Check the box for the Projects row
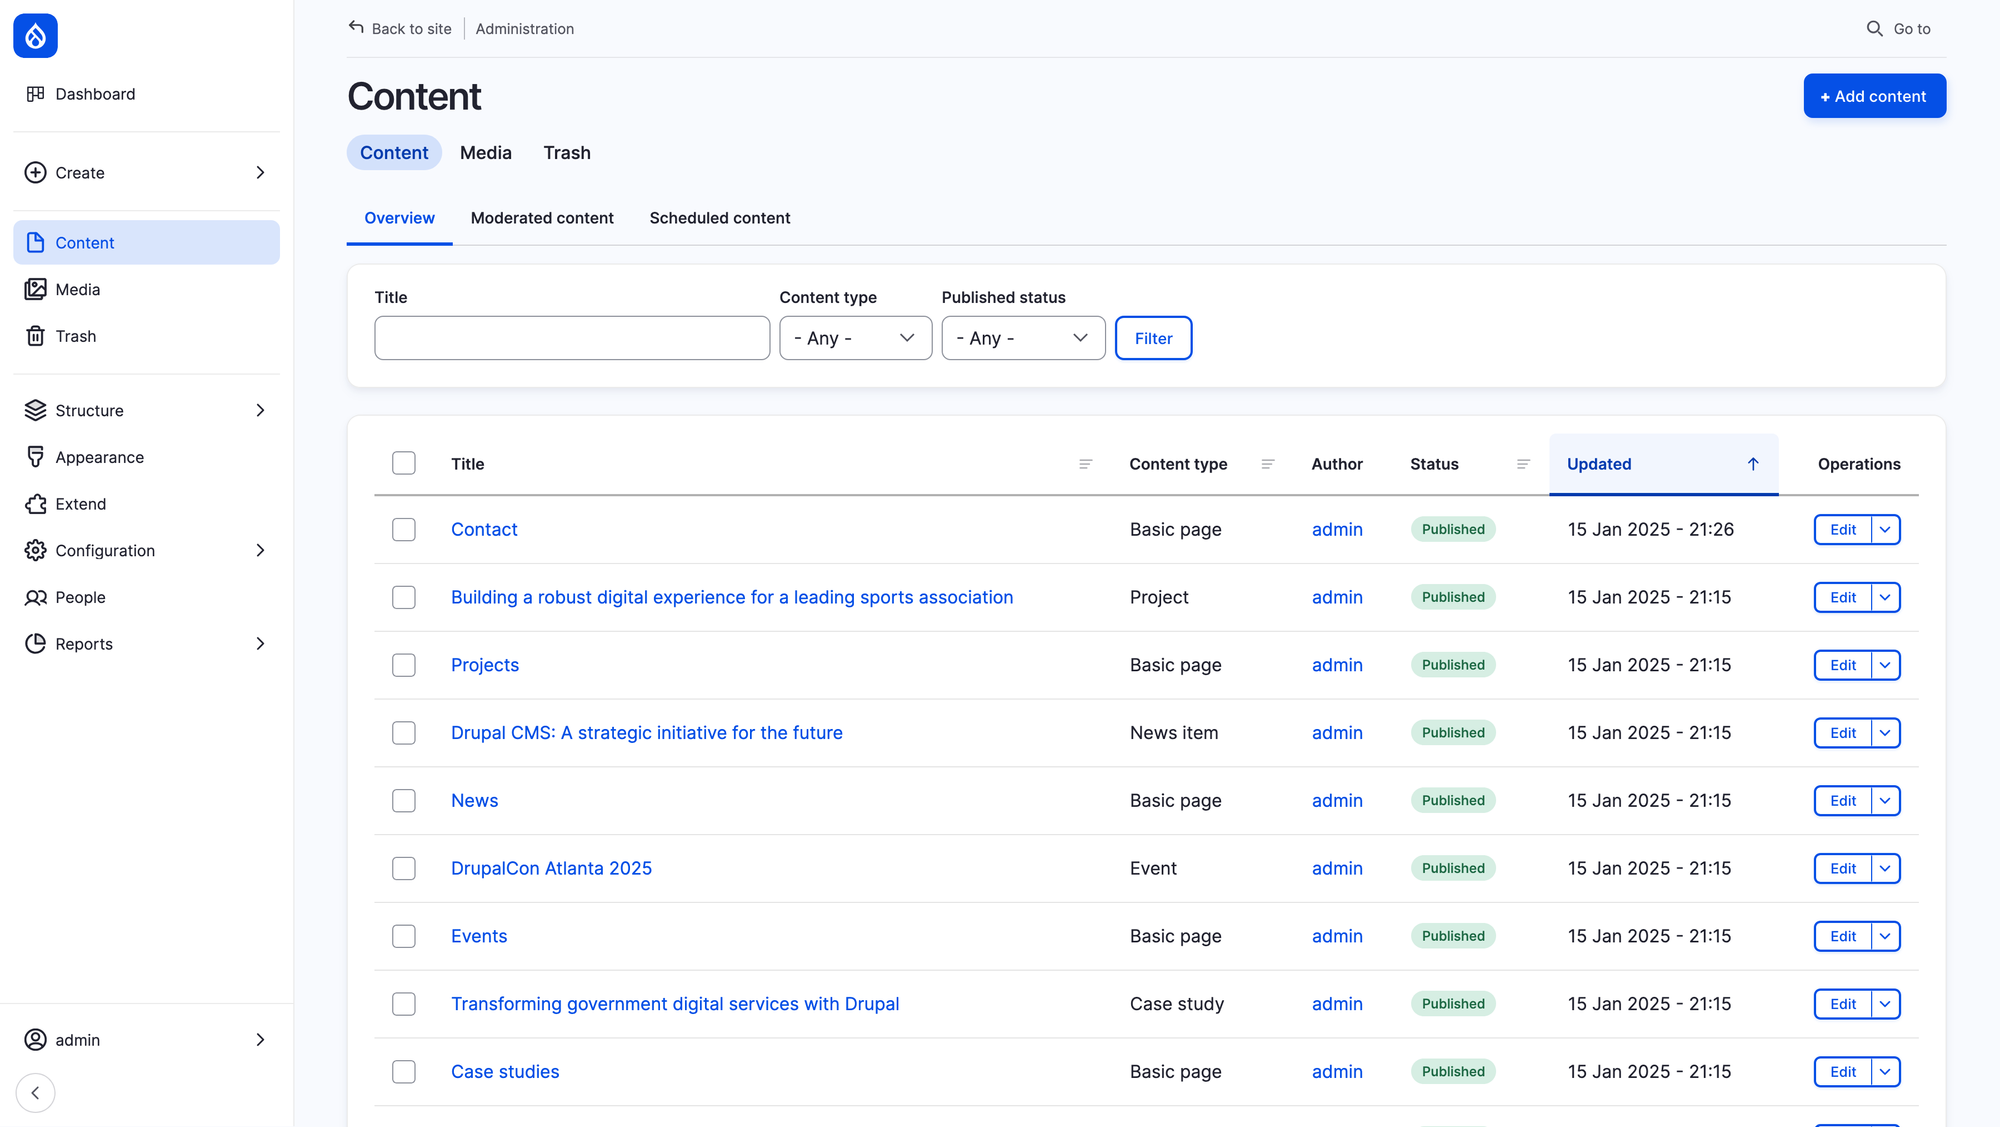Viewport: 2000px width, 1127px height. pos(404,666)
